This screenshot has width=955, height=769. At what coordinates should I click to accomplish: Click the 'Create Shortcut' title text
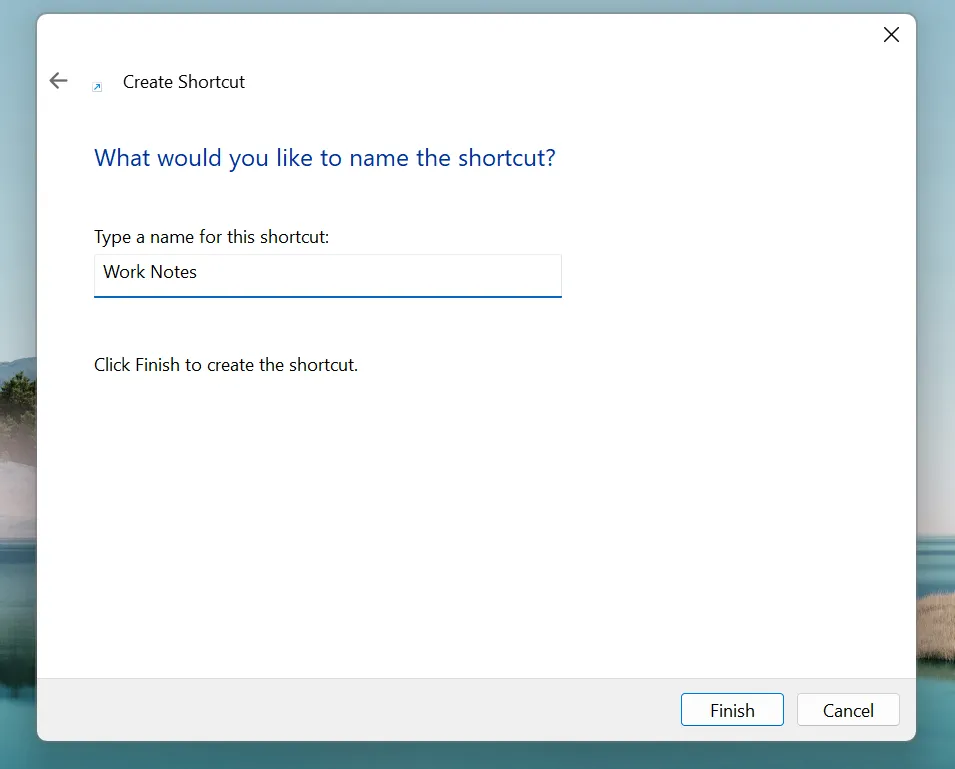click(x=184, y=82)
